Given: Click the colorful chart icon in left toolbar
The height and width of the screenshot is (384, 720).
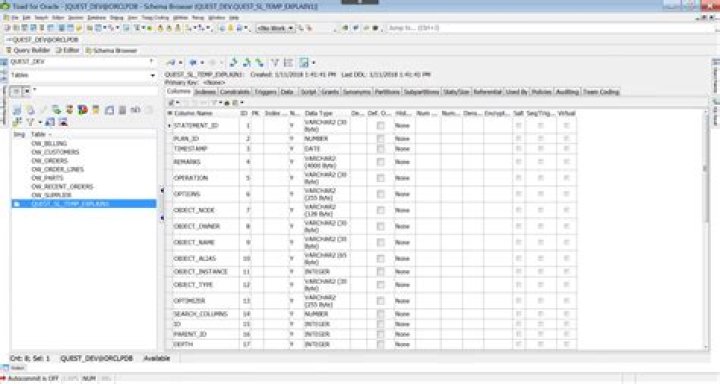Looking at the screenshot, I should click(x=83, y=110).
